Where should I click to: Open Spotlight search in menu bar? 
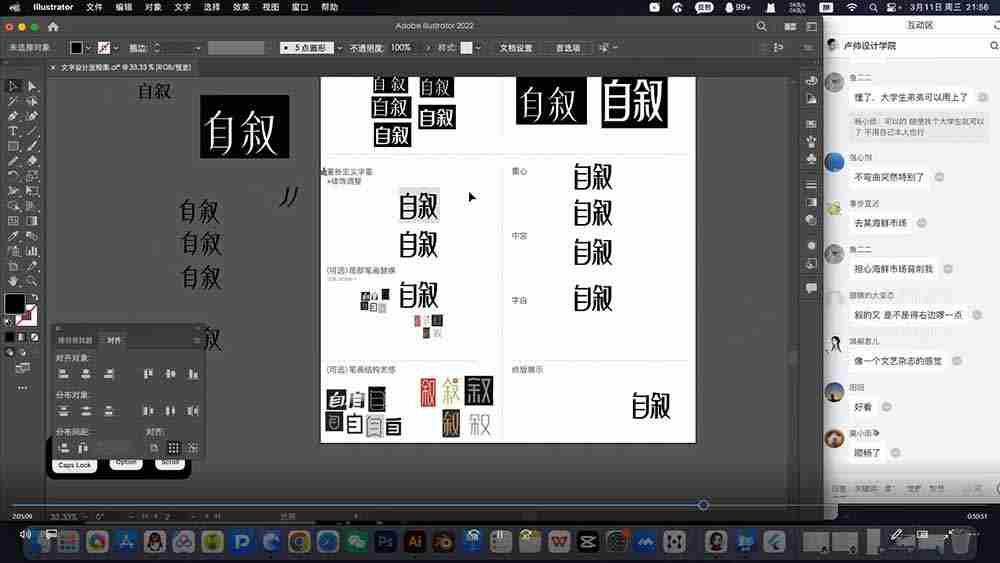873,7
